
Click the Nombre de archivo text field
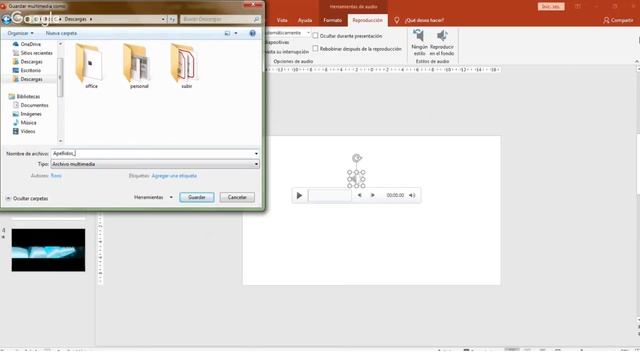click(151, 153)
